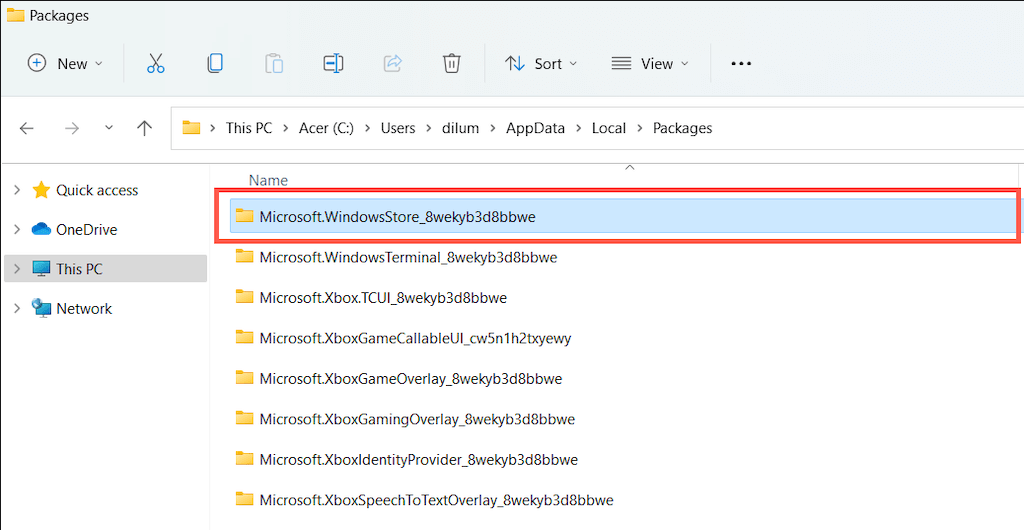Screen dimensions: 1024x530
Task: Click the Network icon in sidebar
Action: pos(41,309)
